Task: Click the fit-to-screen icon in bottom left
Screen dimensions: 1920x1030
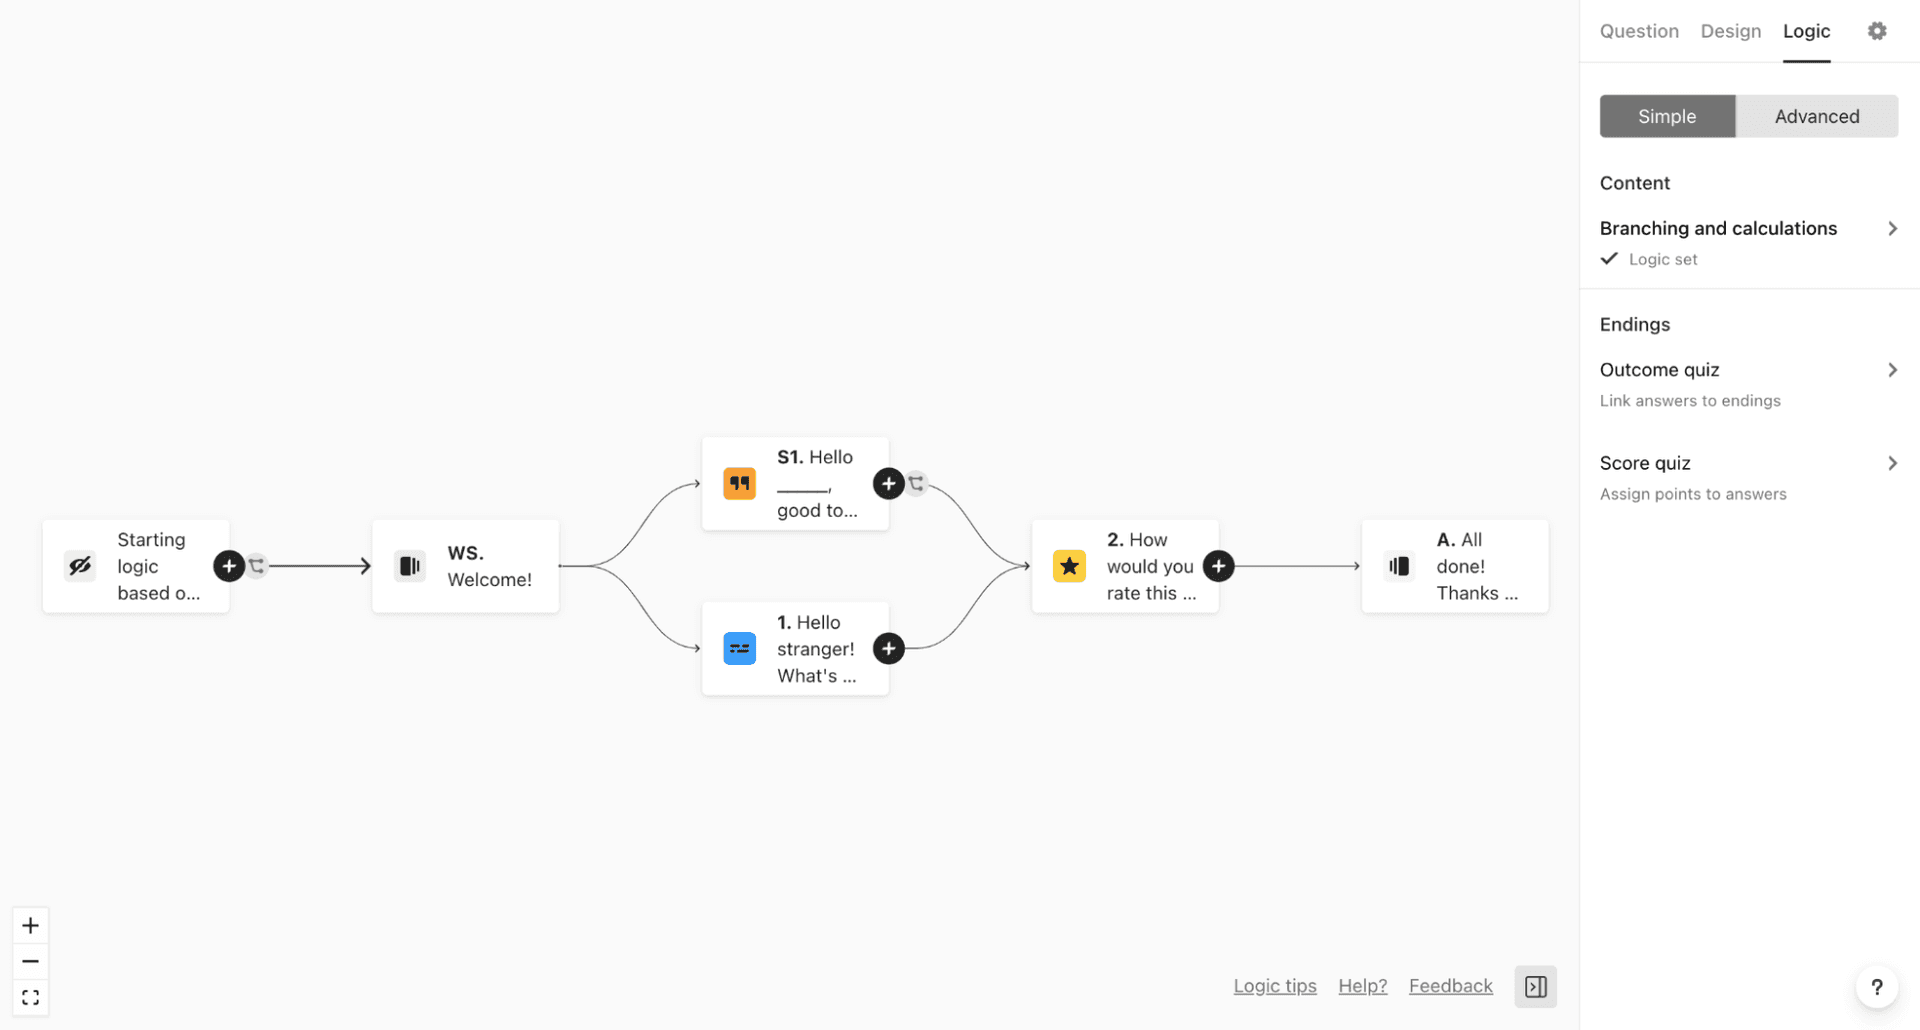Action: [x=30, y=997]
